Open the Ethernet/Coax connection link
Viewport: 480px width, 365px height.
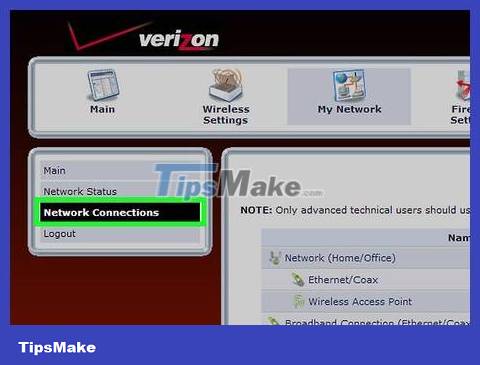[x=343, y=280]
